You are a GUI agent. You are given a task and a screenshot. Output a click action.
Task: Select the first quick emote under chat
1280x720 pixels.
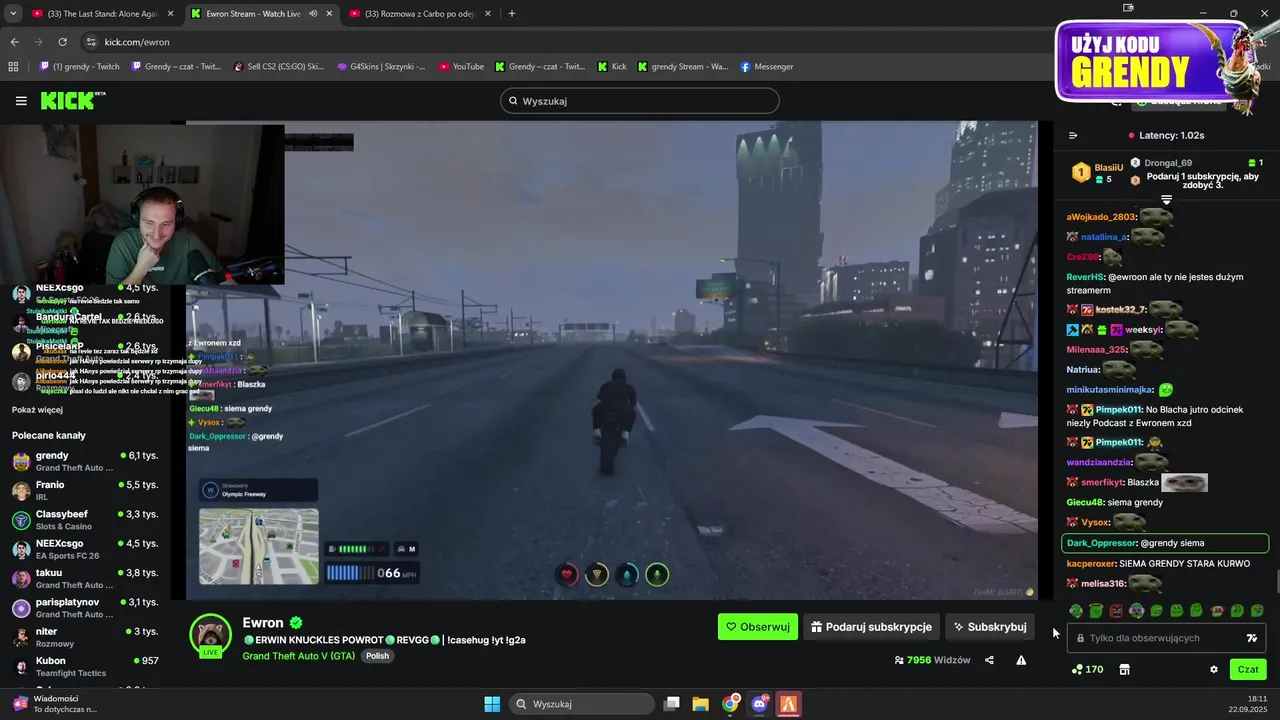pos(1076,610)
